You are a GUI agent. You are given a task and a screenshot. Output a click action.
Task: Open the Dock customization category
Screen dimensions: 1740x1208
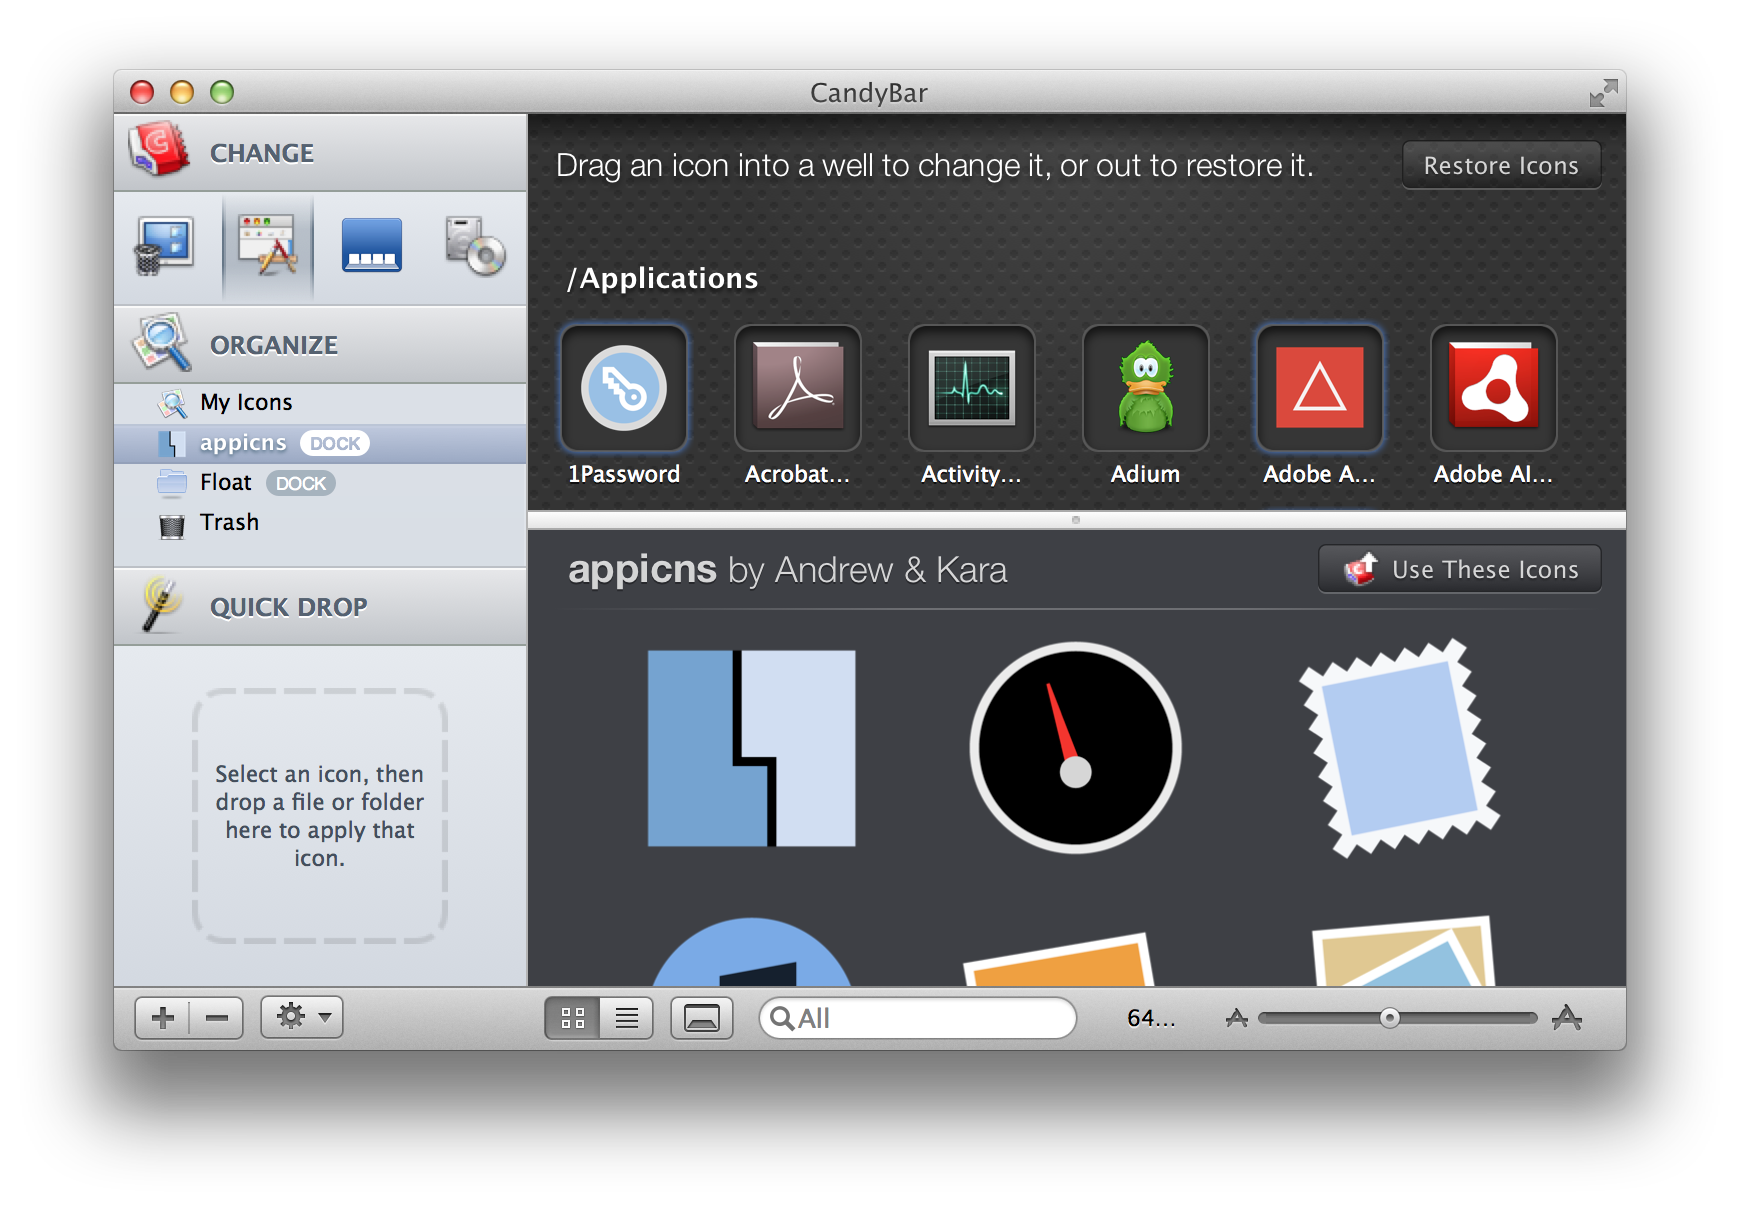371,247
